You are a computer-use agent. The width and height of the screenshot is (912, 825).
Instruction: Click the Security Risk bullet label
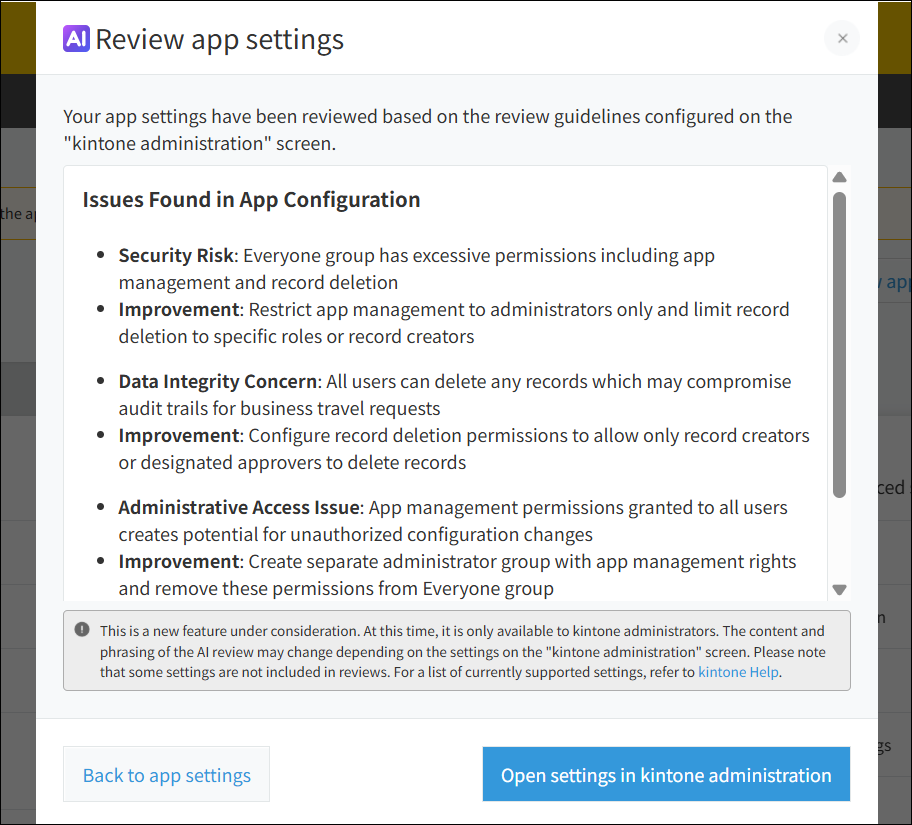point(176,255)
